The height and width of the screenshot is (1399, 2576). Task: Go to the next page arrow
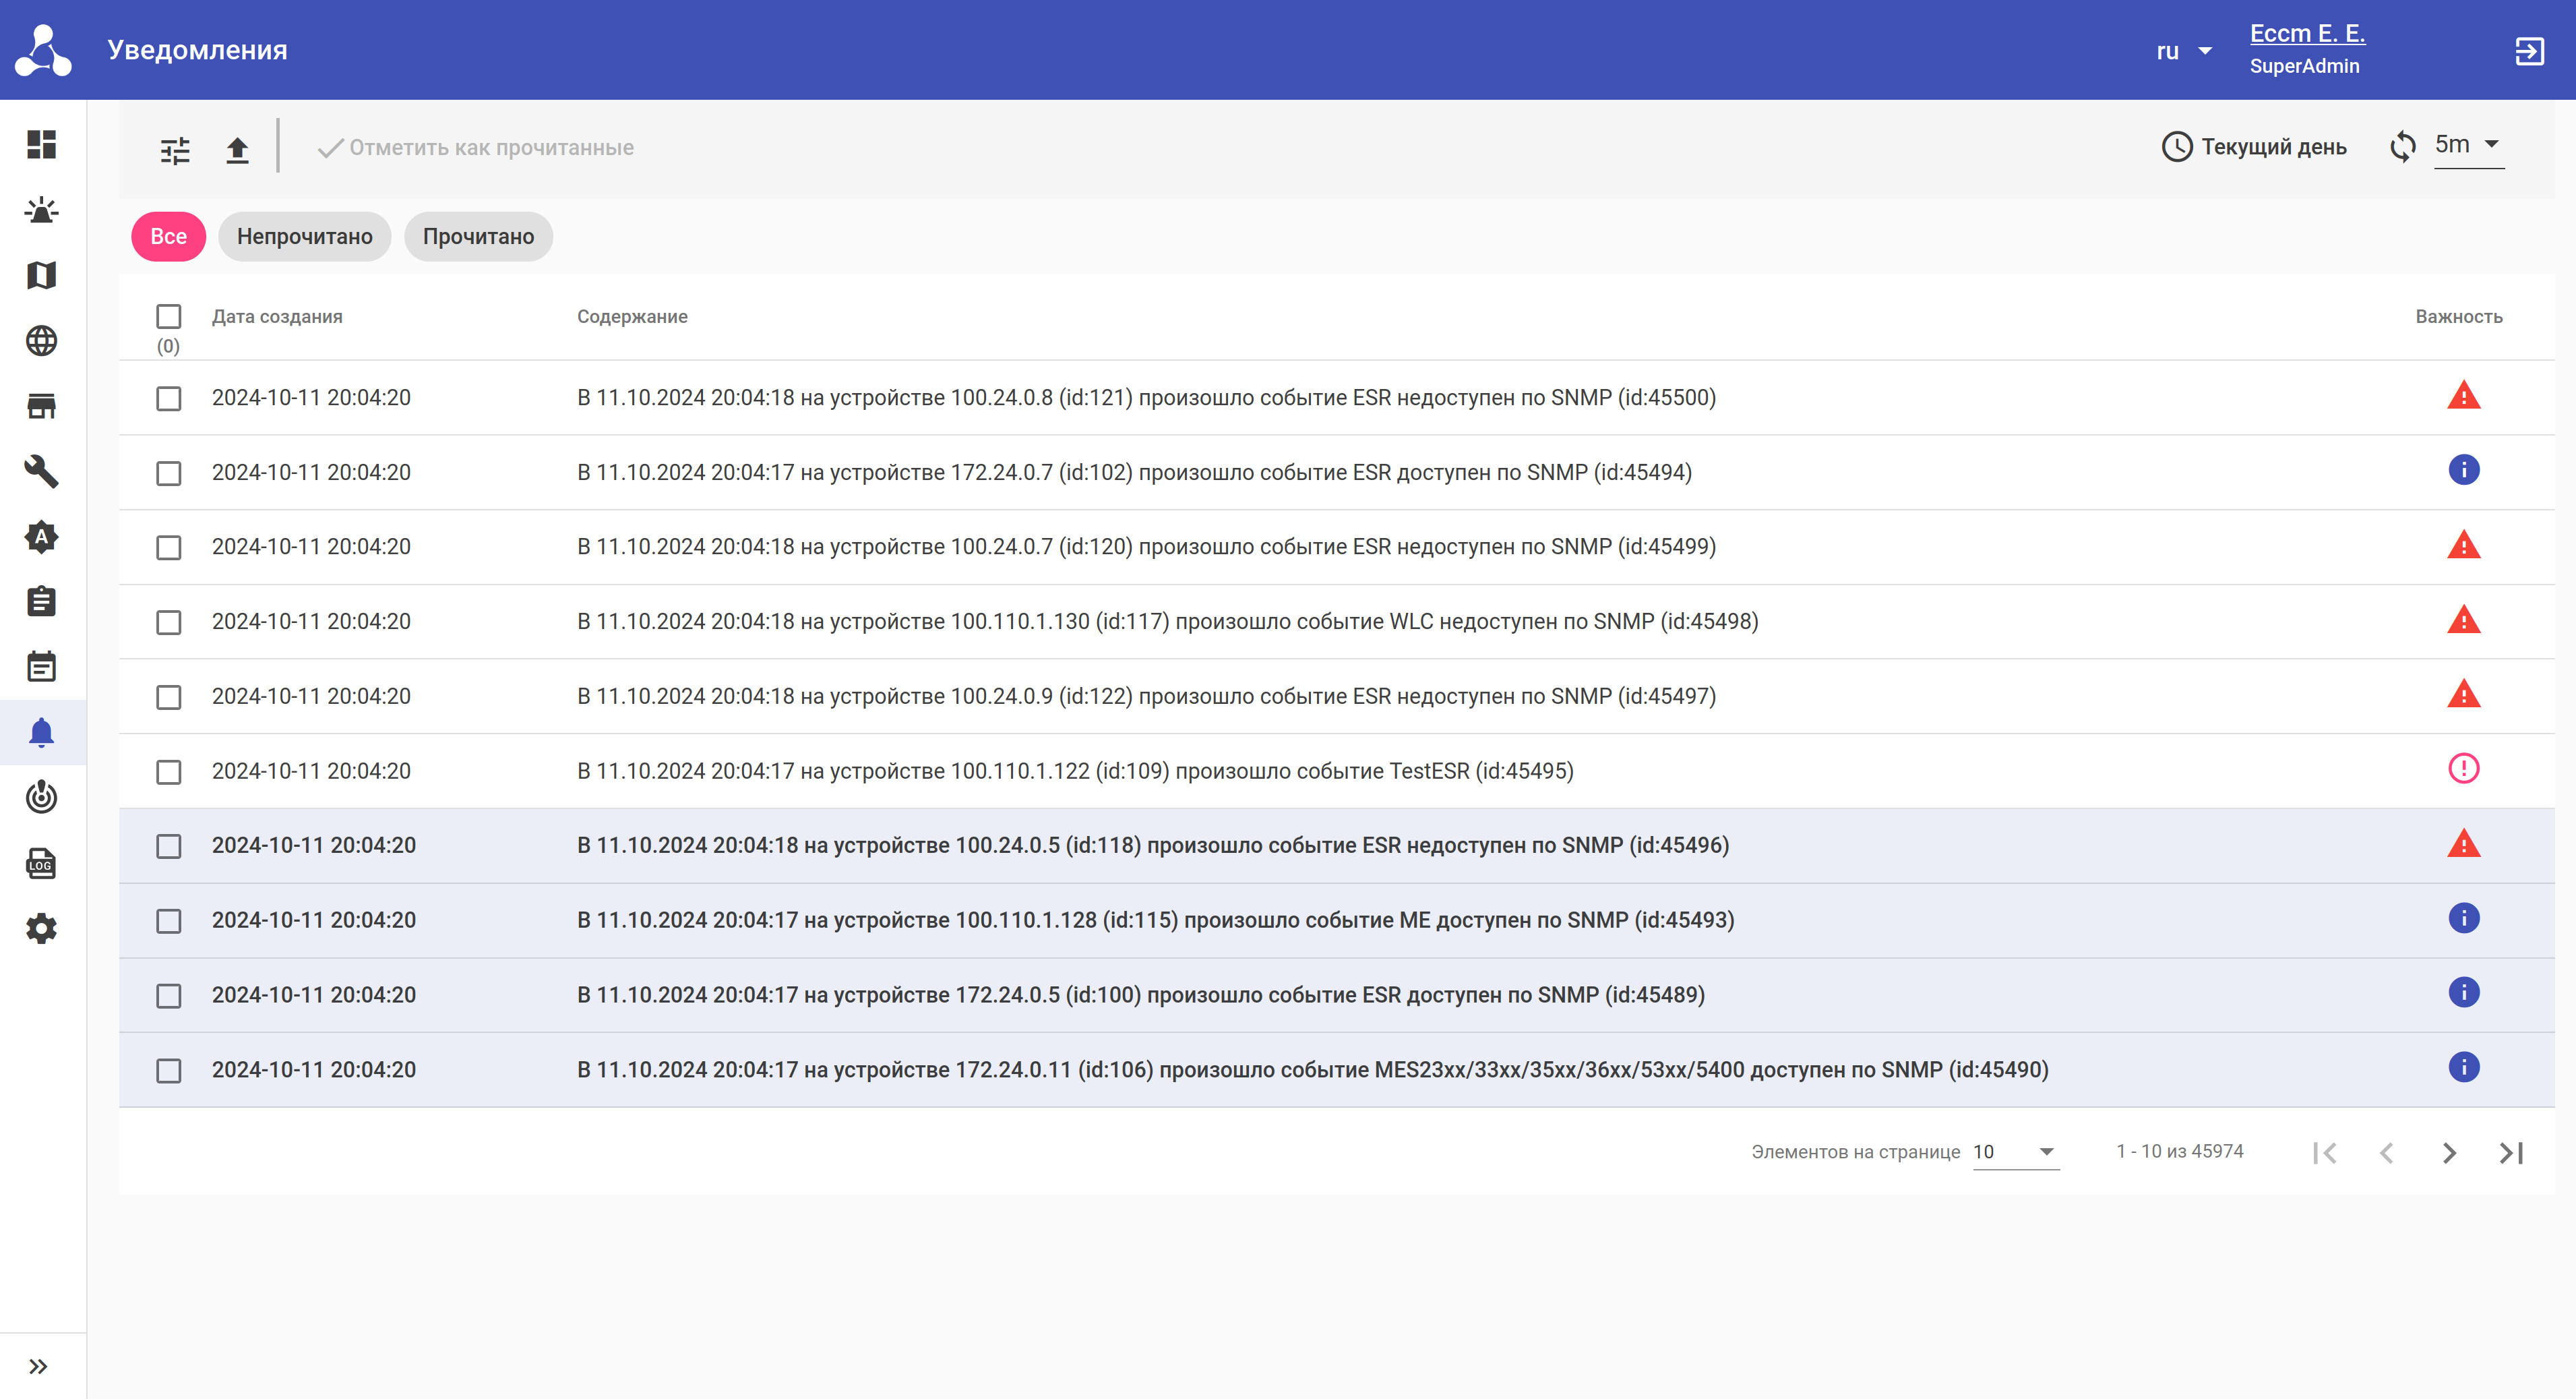(2449, 1153)
